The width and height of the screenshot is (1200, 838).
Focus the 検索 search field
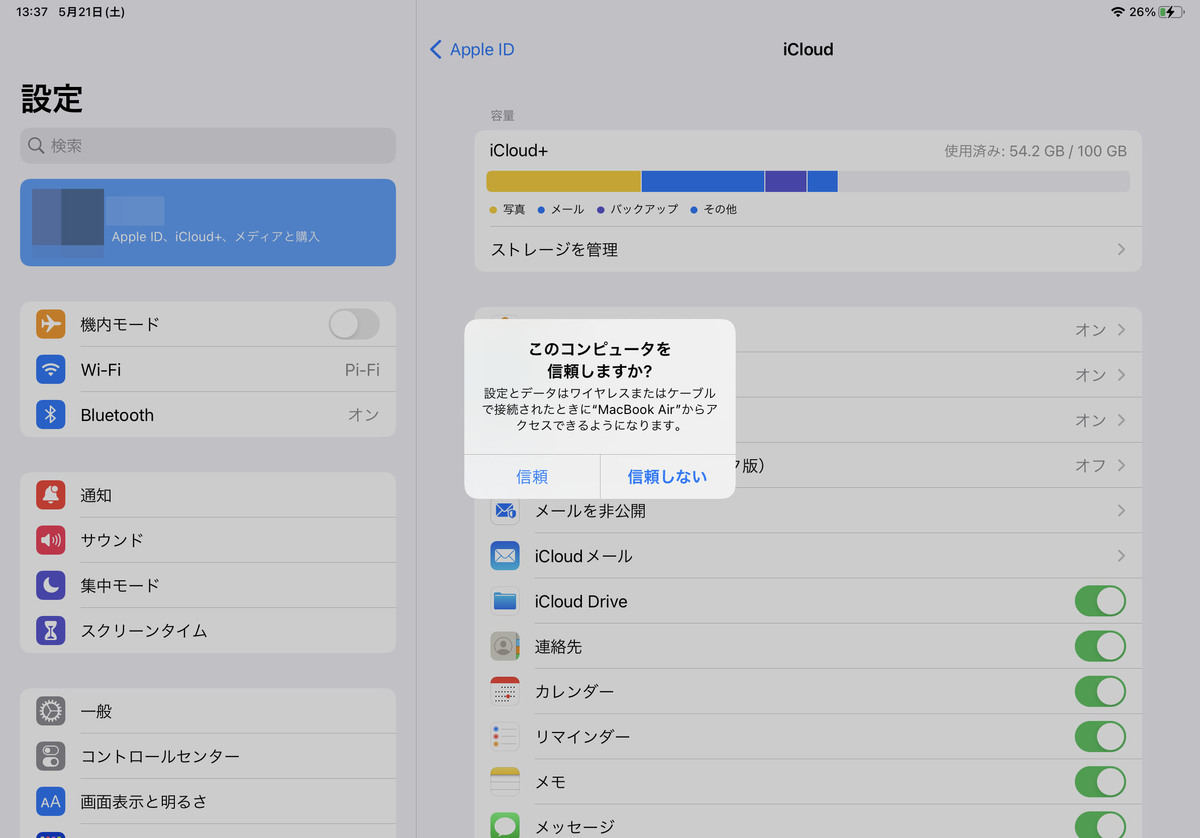(x=208, y=146)
